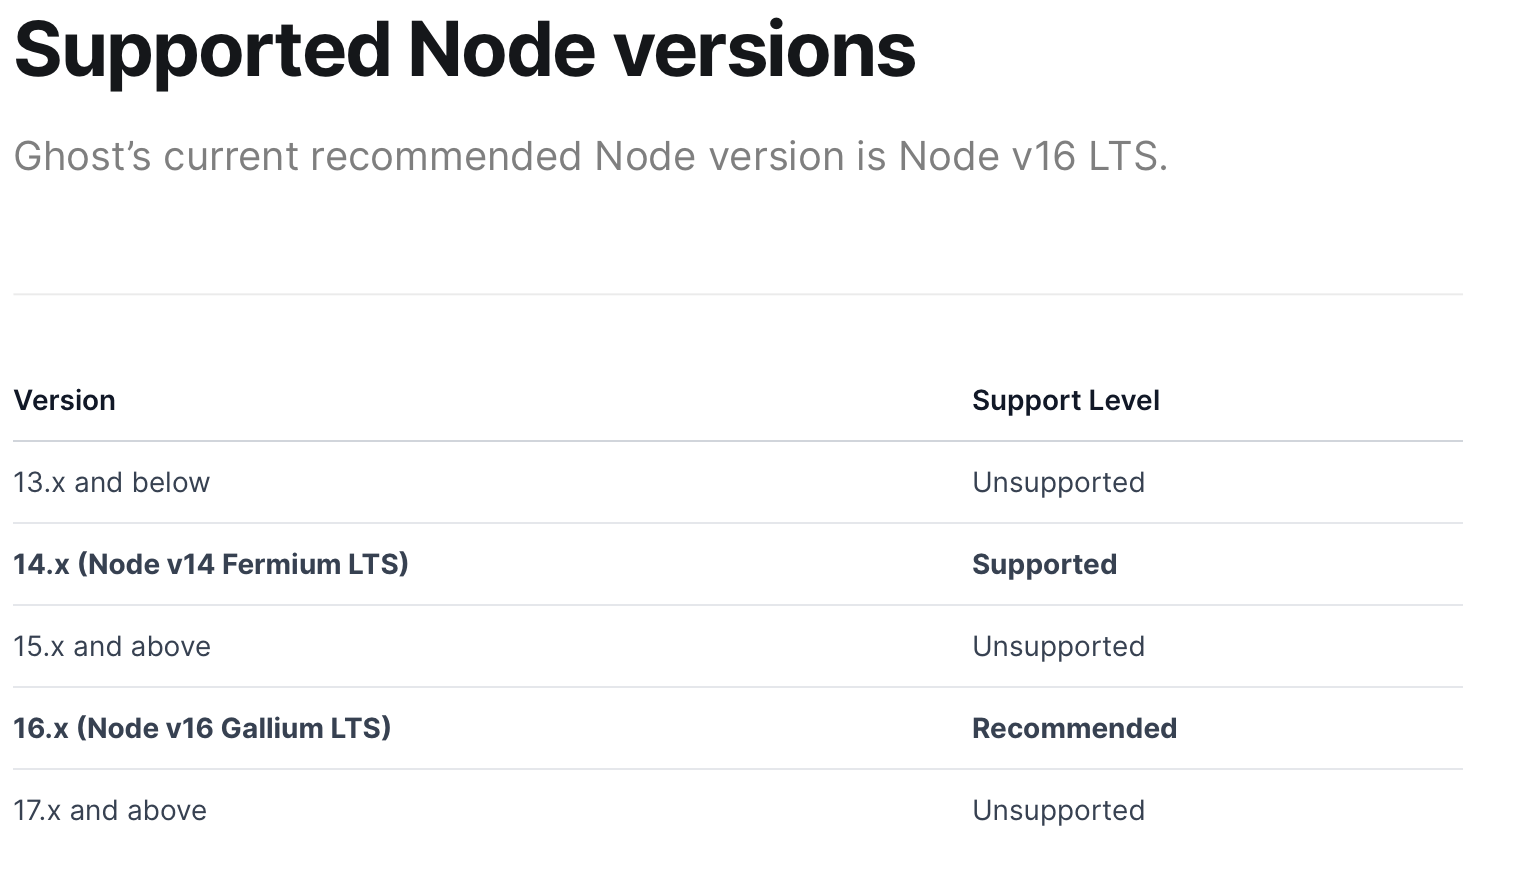The width and height of the screenshot is (1514, 886).
Task: Click 'Unsupported' in the 17.x row
Action: pos(1059,810)
